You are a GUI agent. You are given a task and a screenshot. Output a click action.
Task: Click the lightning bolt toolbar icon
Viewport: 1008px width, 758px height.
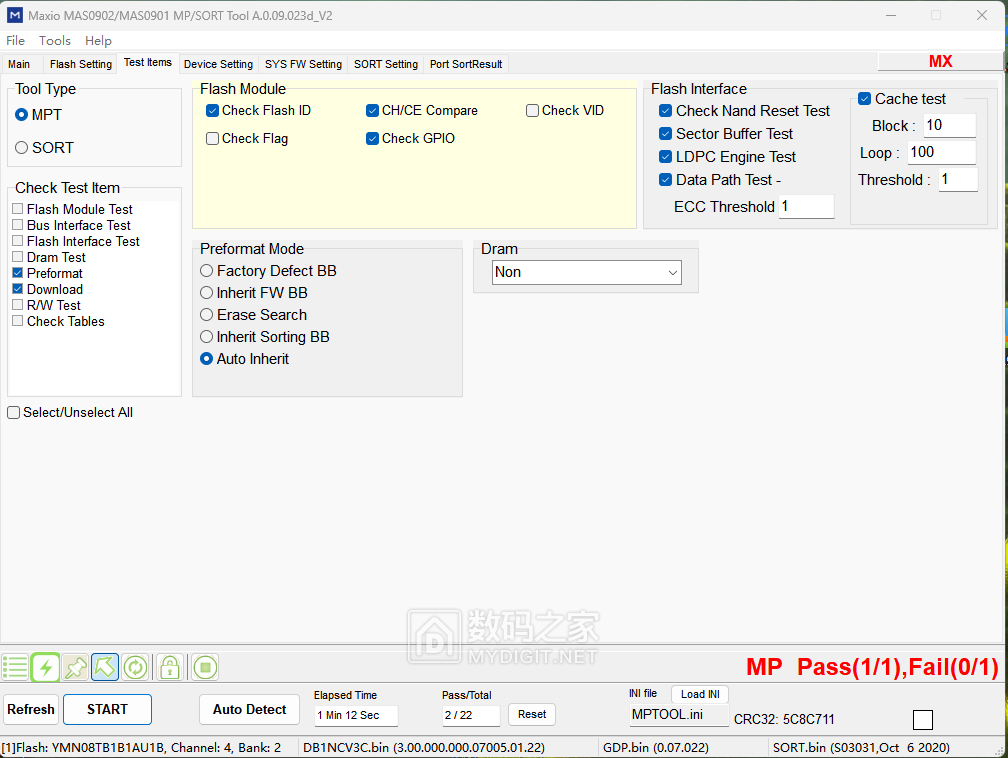pyautogui.click(x=46, y=667)
